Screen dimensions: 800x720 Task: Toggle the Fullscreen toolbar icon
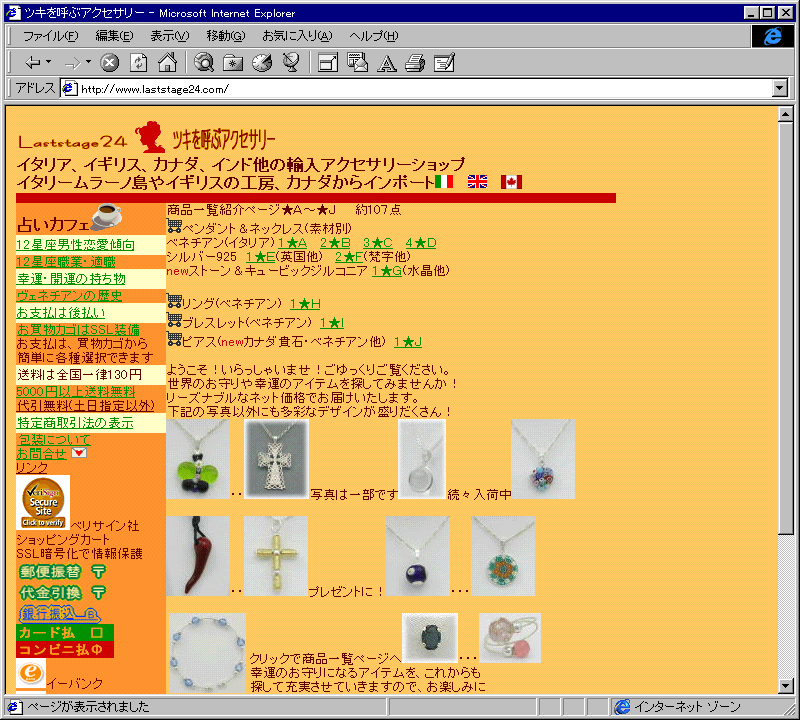(x=328, y=63)
